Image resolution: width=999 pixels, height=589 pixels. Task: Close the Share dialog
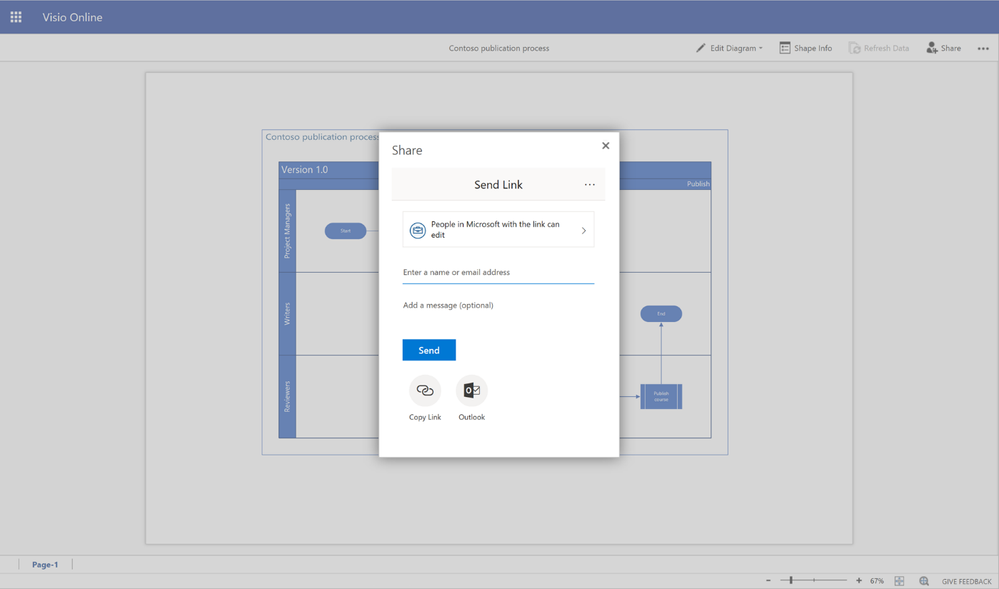(605, 145)
